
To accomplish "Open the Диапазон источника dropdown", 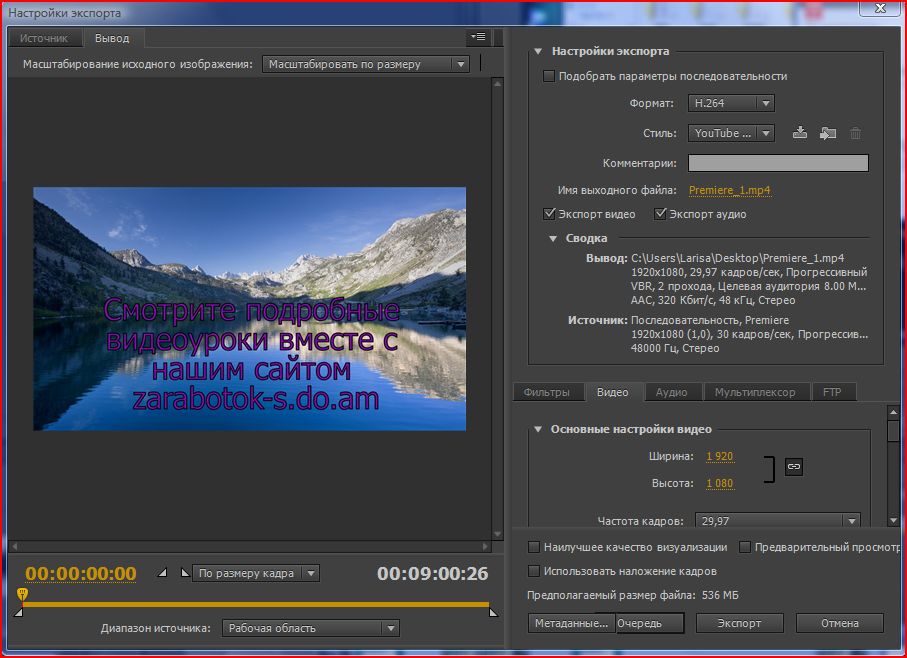I will pos(310,628).
